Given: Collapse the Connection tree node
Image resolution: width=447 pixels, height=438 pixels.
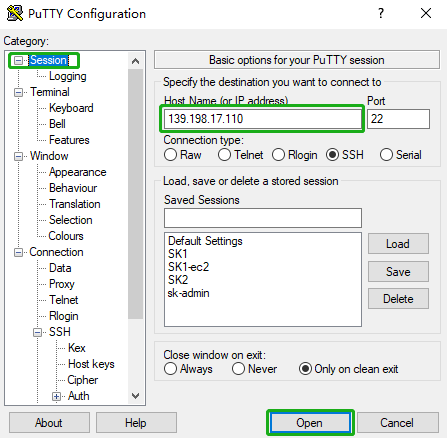Looking at the screenshot, I should pyautogui.click(x=18, y=252).
